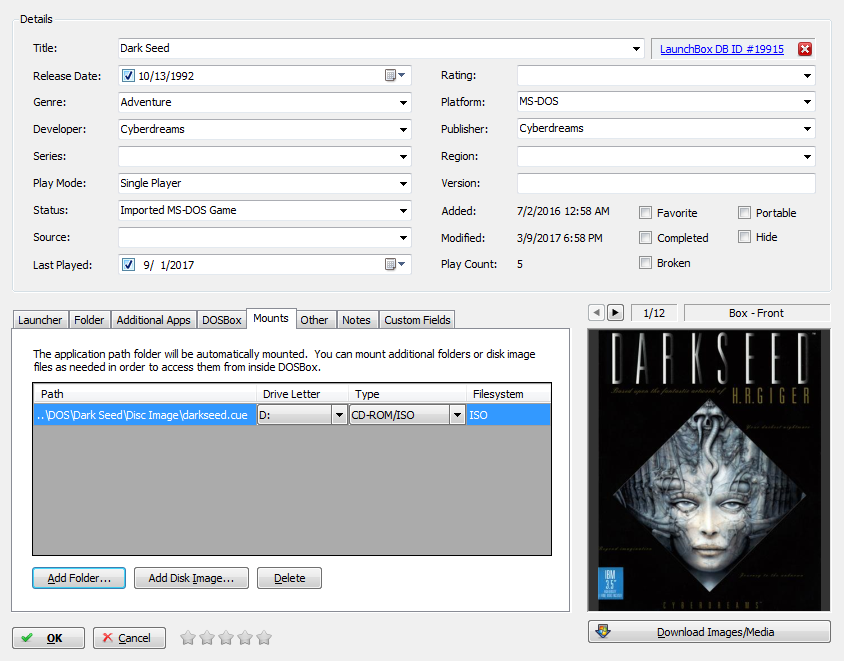Expand the Genre dropdown
Image resolution: width=844 pixels, height=661 pixels.
pyautogui.click(x=403, y=102)
